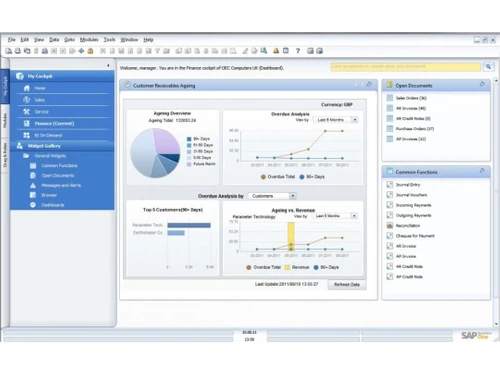Open the View menu
Image resolution: width=500 pixels, height=375 pixels.
coord(39,40)
